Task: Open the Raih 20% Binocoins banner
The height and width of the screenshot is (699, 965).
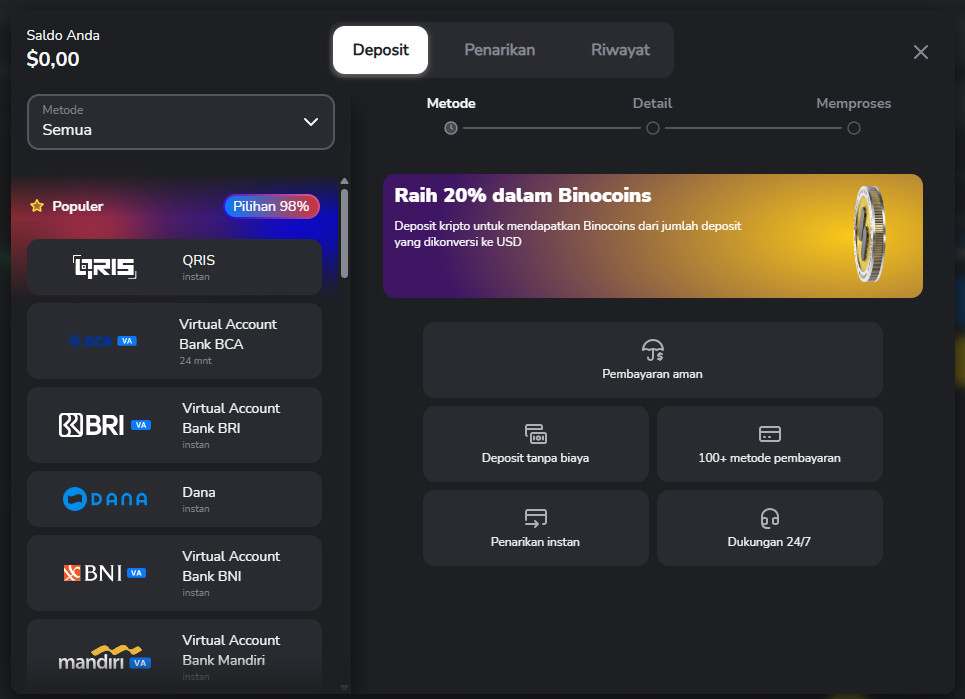Action: click(x=652, y=236)
